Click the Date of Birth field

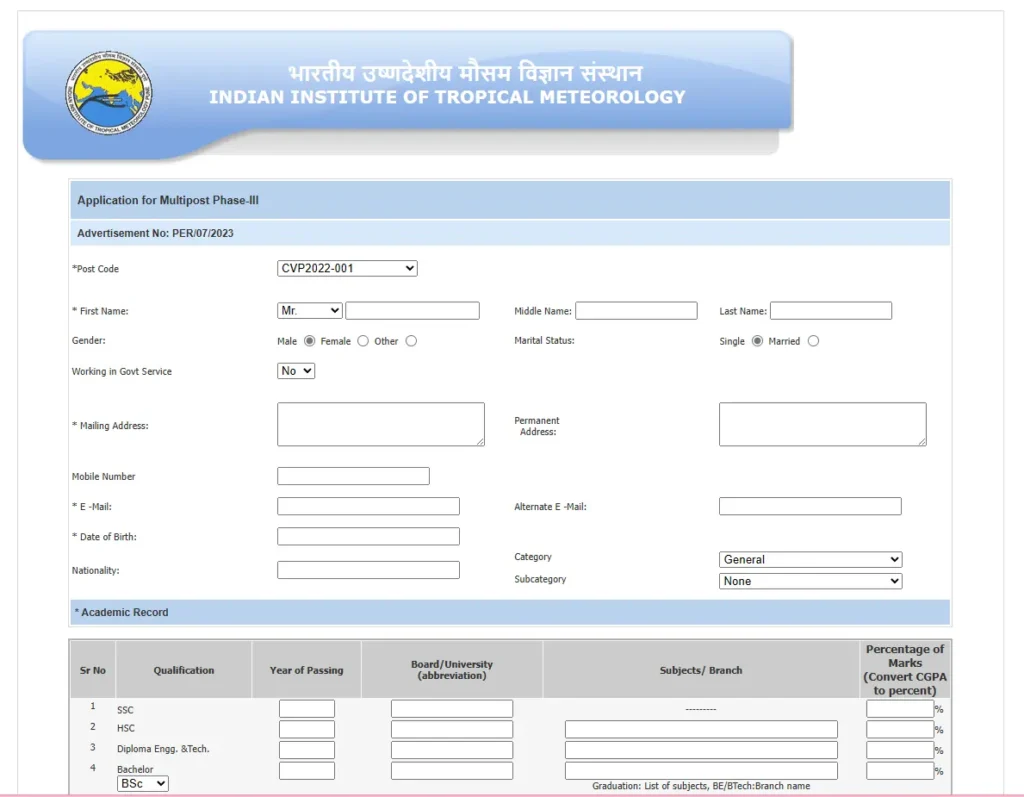(x=368, y=537)
